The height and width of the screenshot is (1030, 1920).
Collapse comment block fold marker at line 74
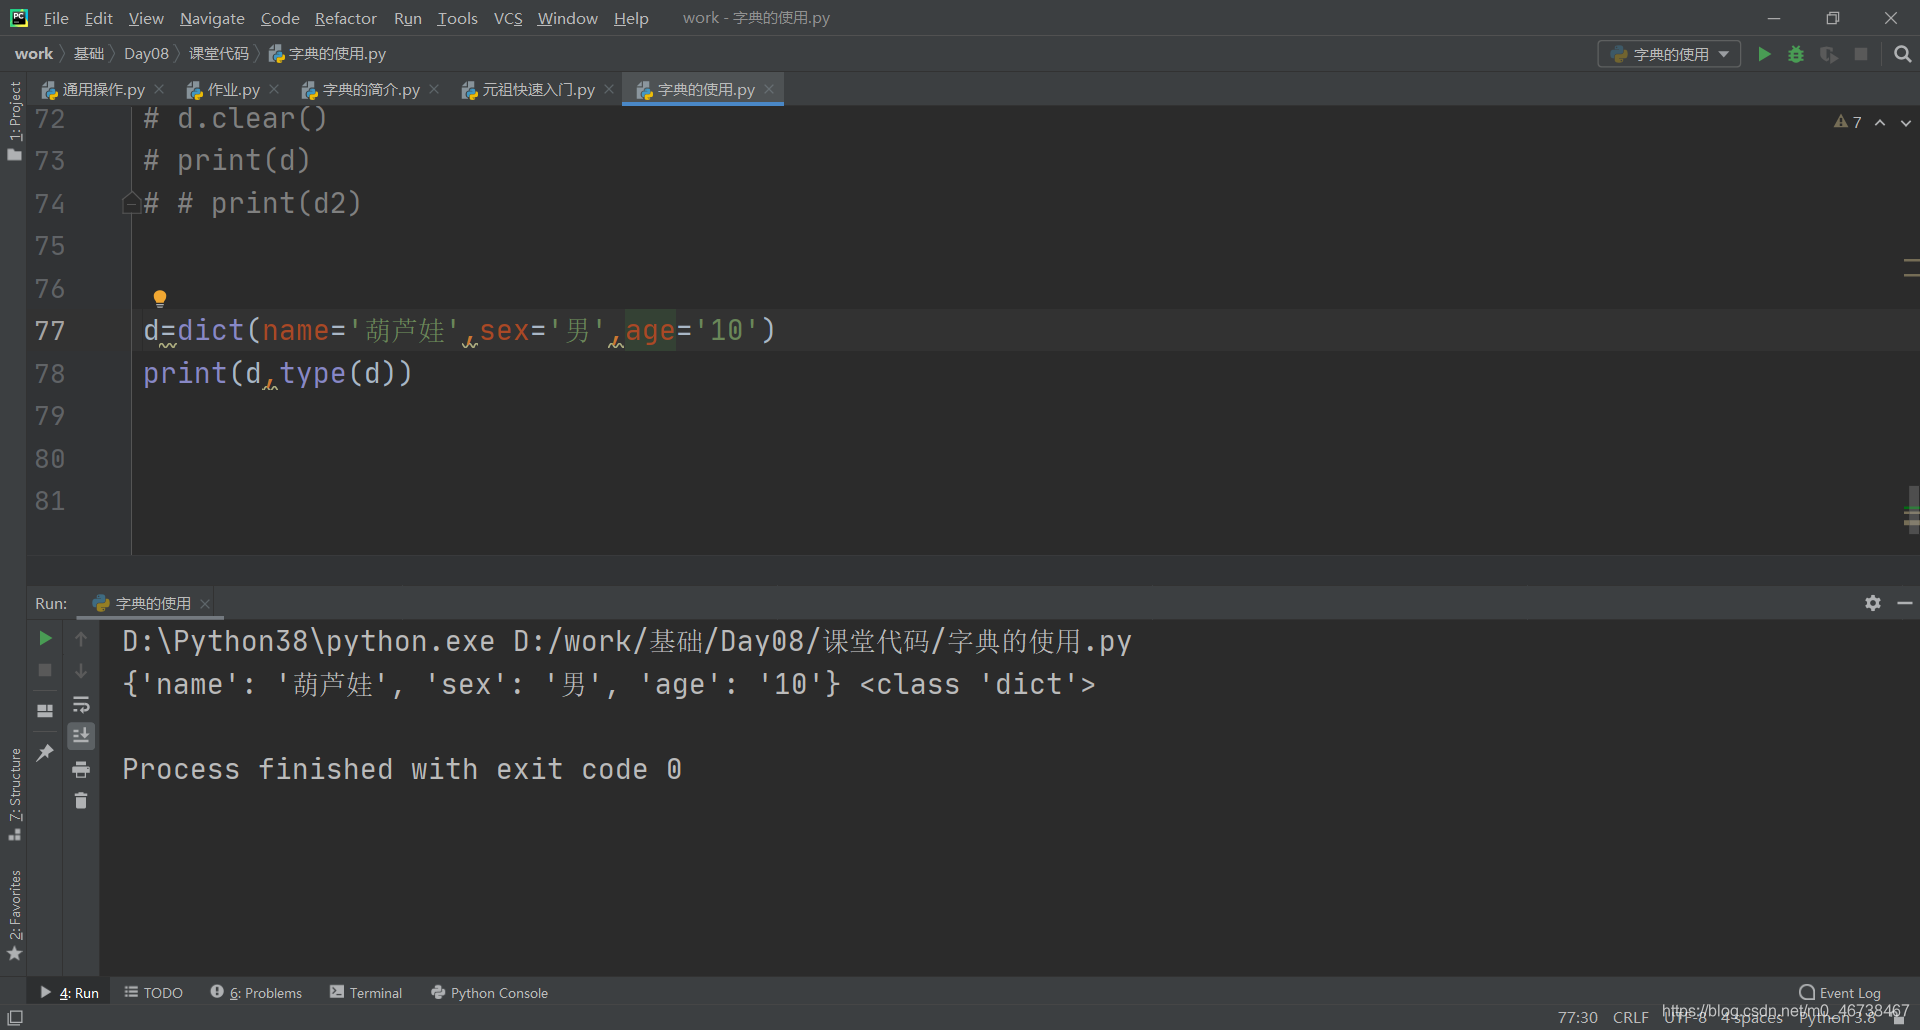(x=131, y=203)
